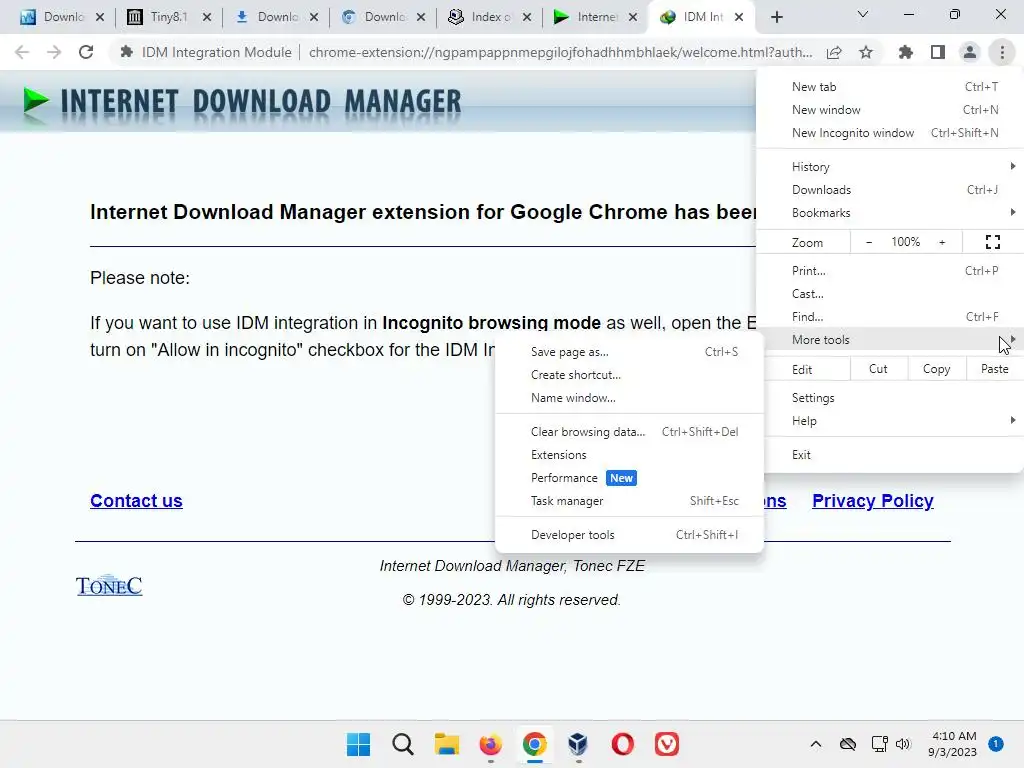Select Name window...
The image size is (1024, 768).
630,397
